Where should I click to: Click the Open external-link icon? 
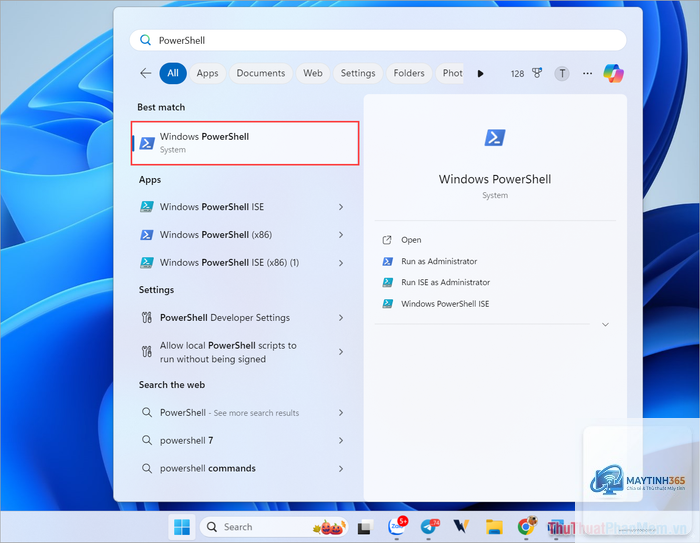click(x=387, y=240)
